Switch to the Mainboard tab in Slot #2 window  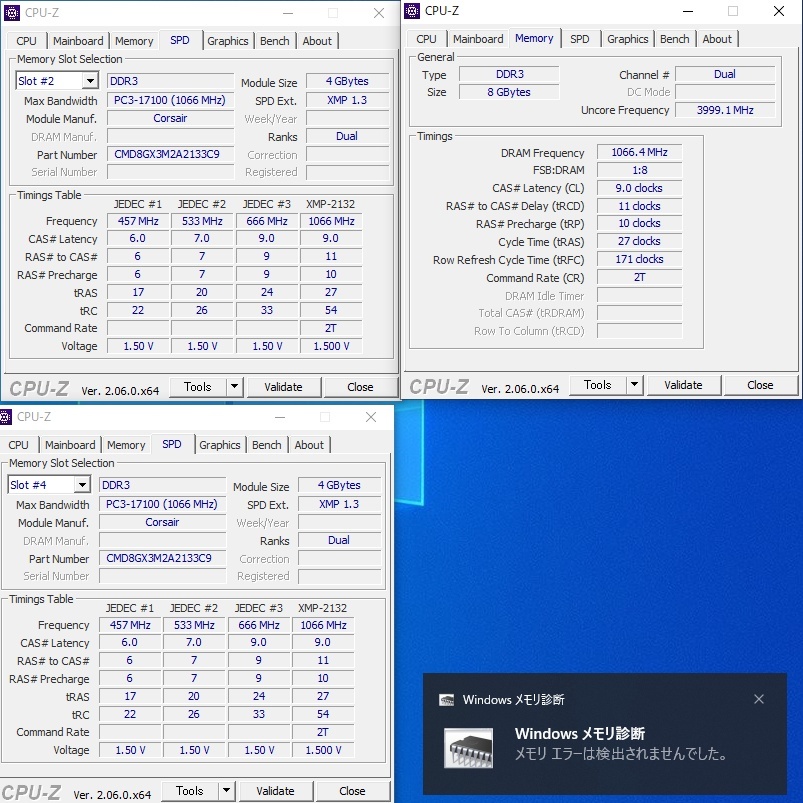pos(78,41)
